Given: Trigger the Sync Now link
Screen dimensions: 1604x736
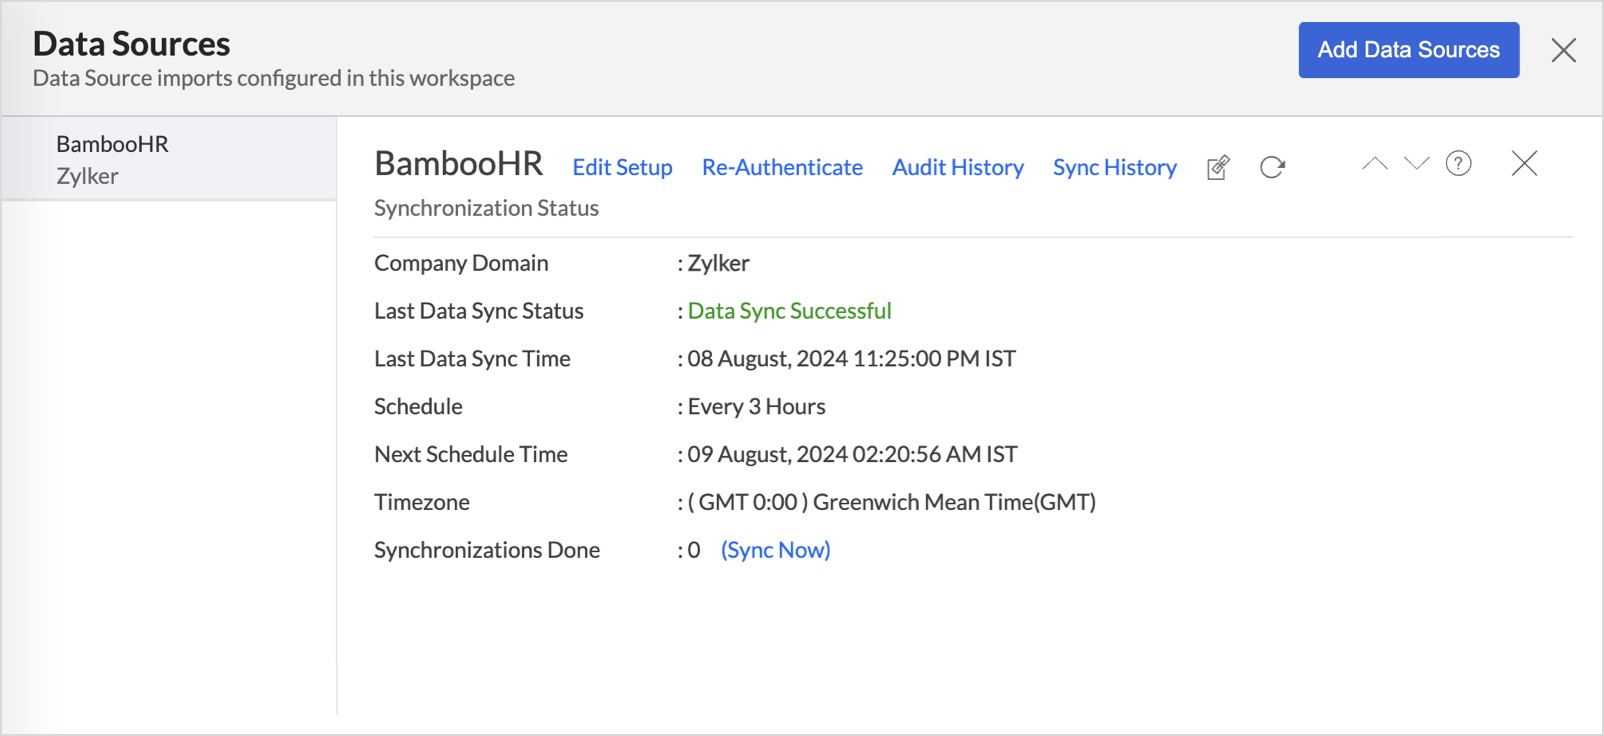Looking at the screenshot, I should pyautogui.click(x=775, y=550).
